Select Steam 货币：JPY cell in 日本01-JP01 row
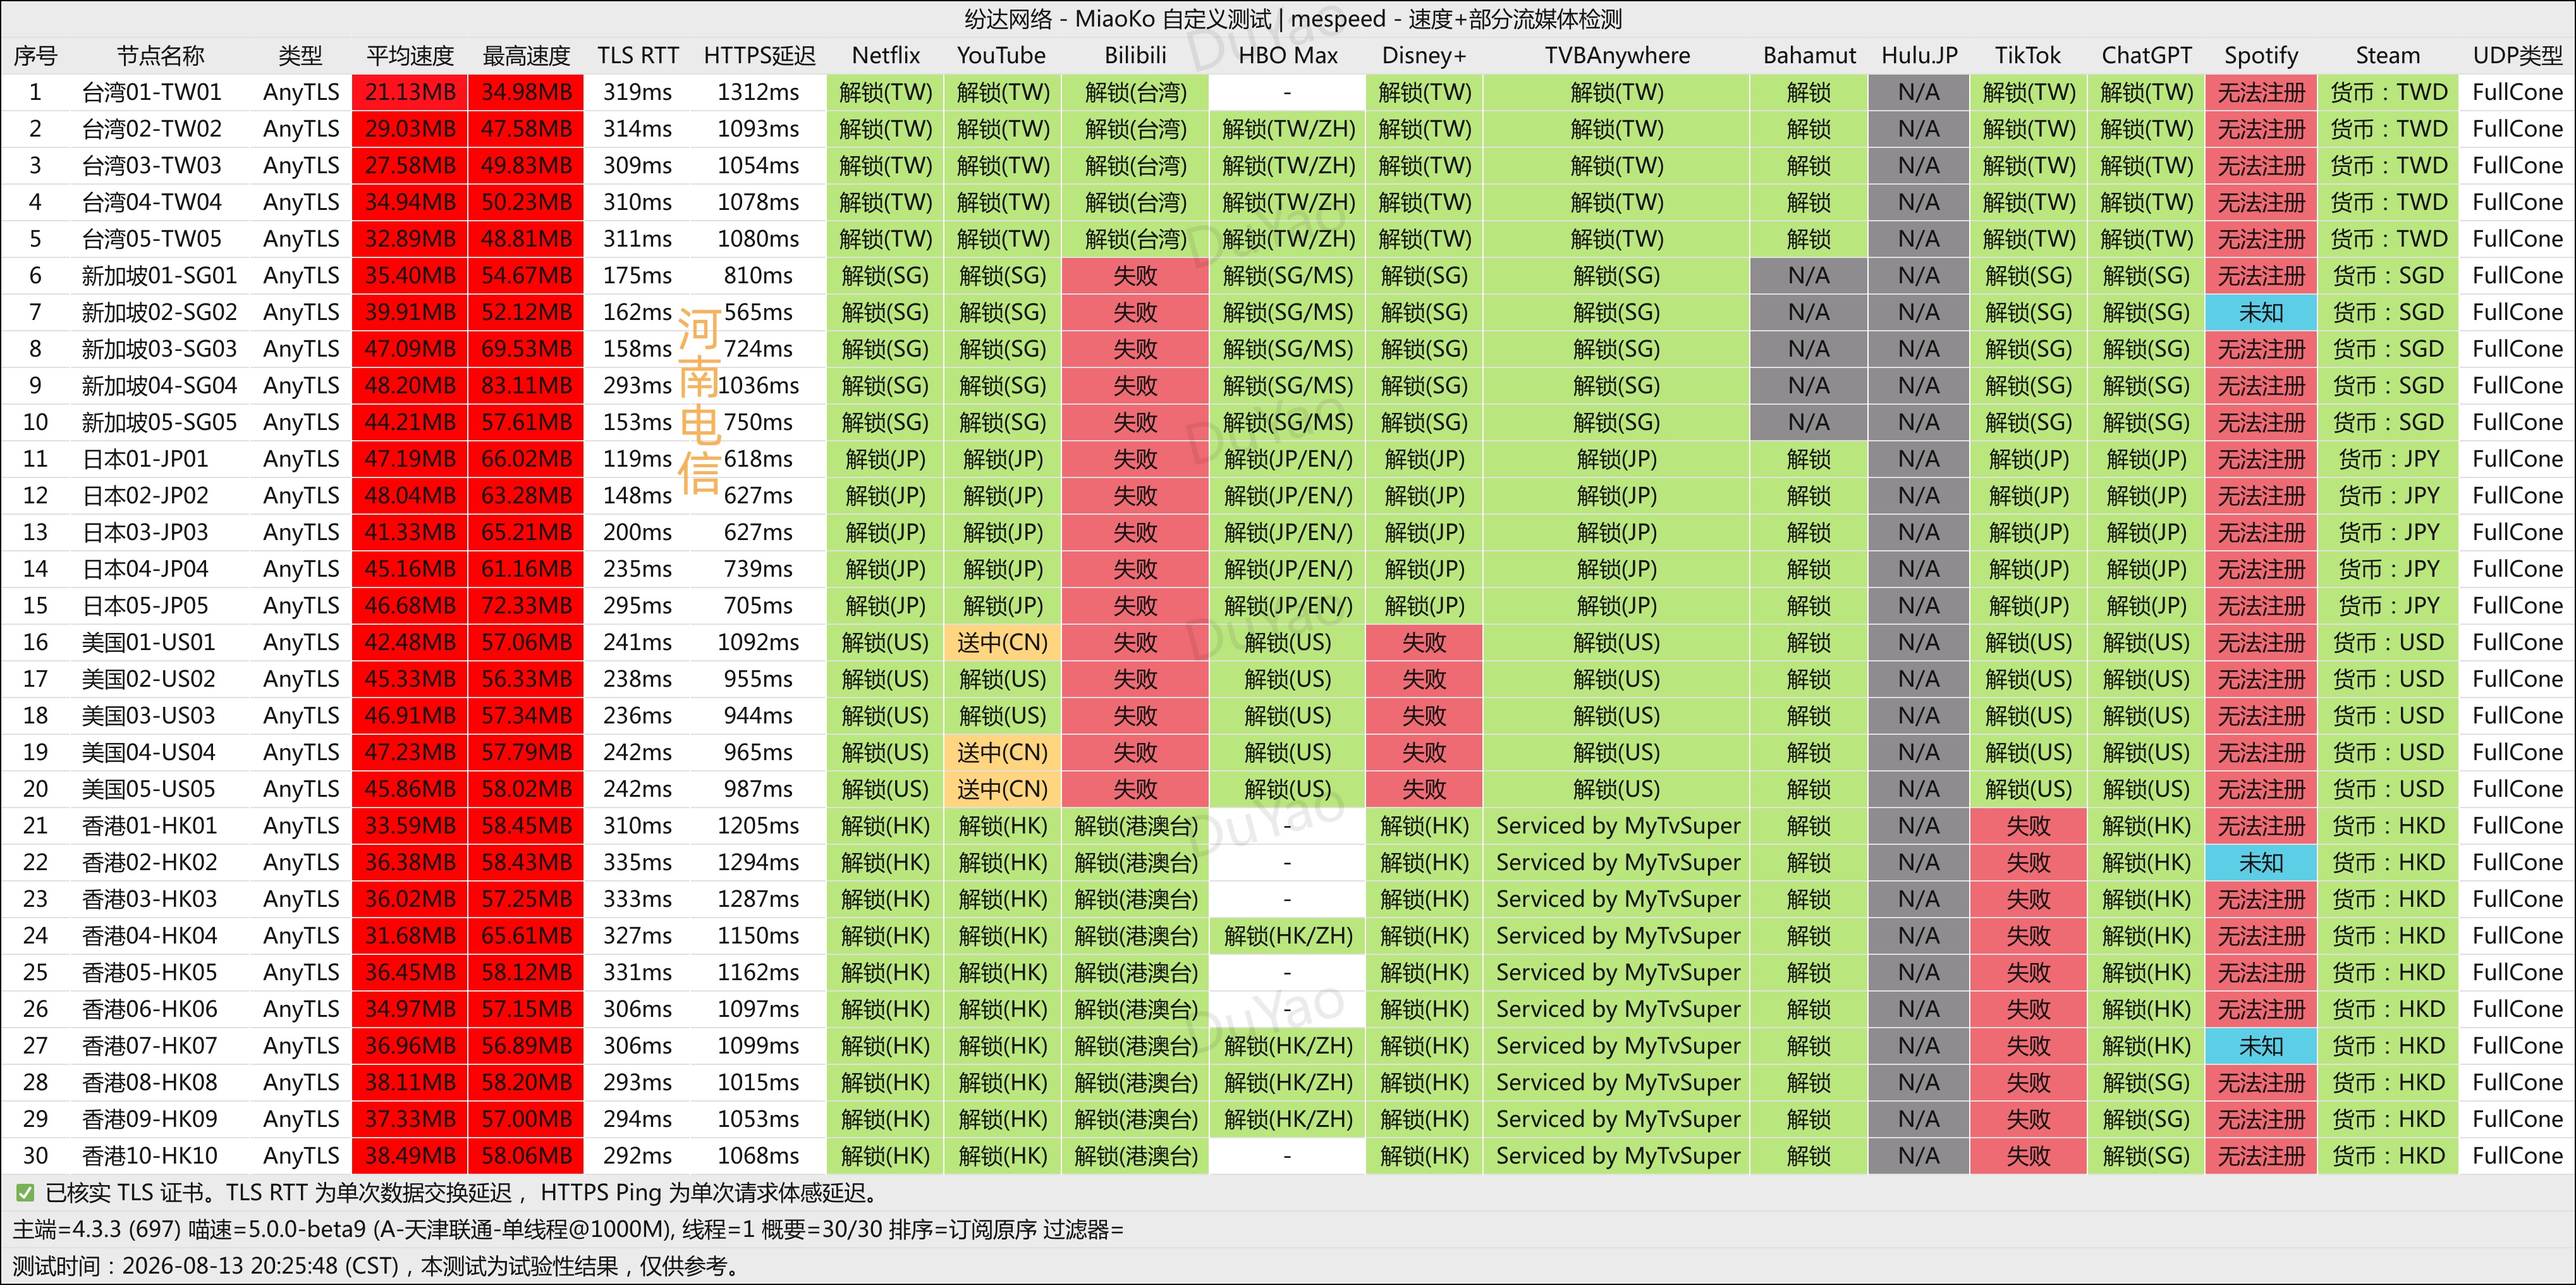Viewport: 2576px width, 1285px height. point(2388,459)
